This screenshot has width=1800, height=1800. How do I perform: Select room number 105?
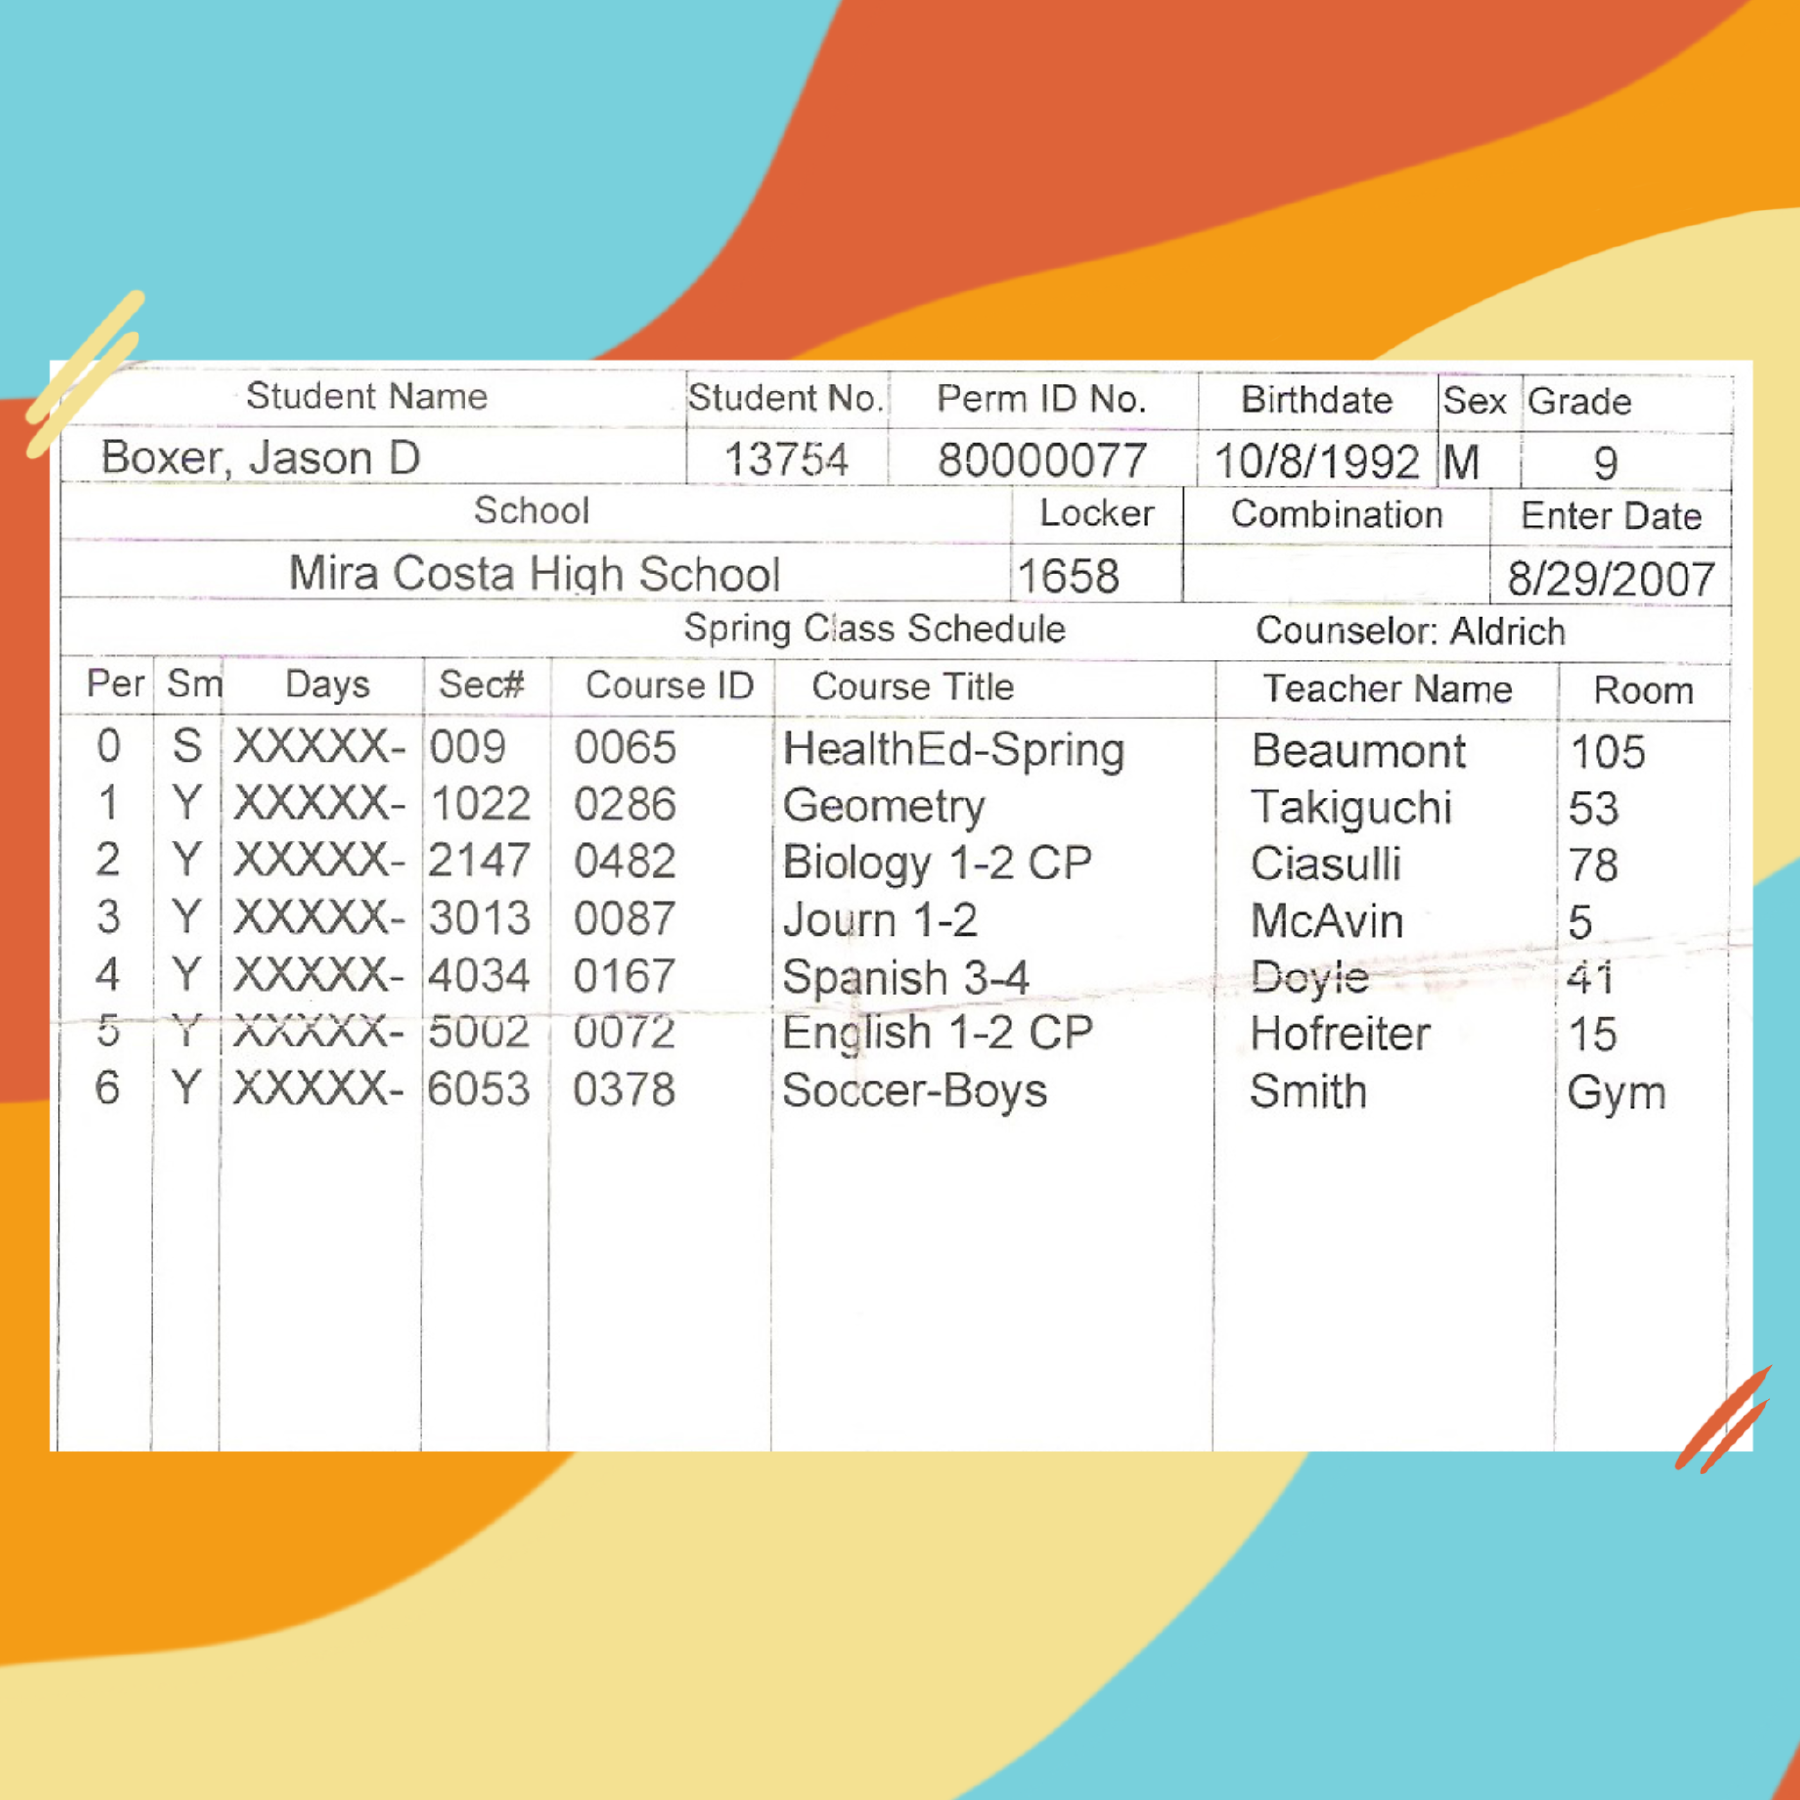1608,752
